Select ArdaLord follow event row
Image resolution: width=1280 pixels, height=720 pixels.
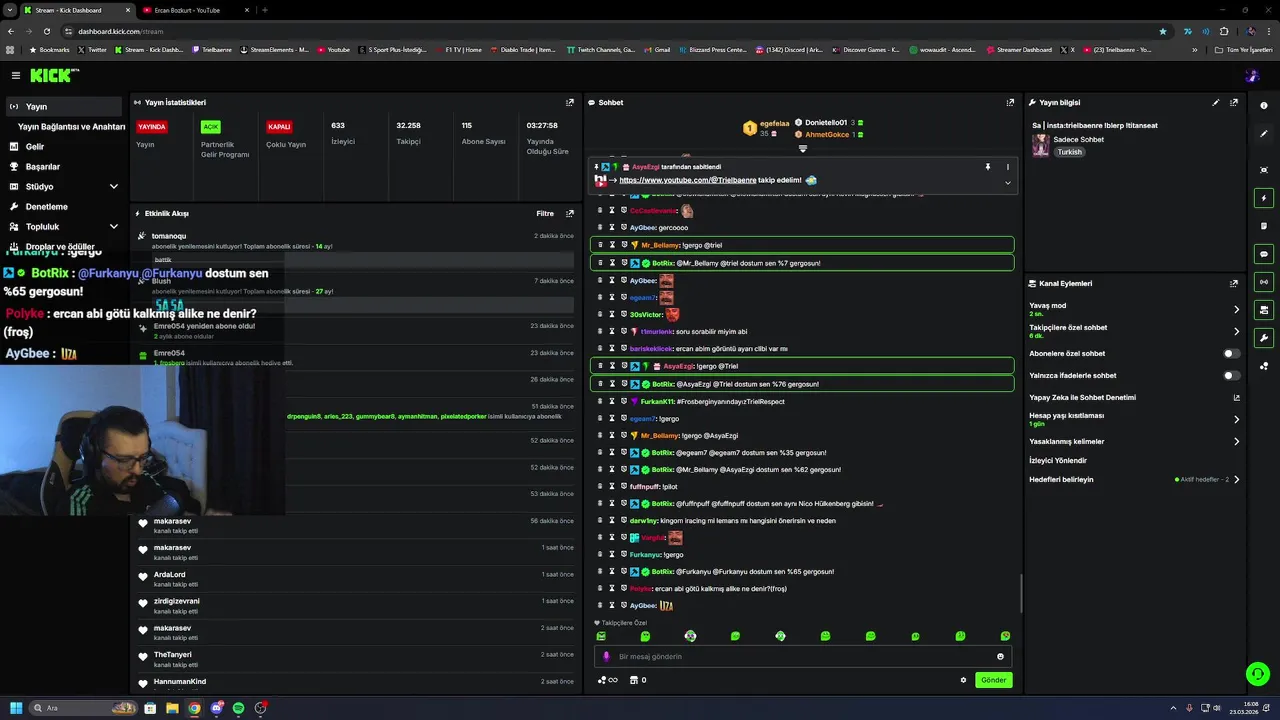click(x=356, y=579)
